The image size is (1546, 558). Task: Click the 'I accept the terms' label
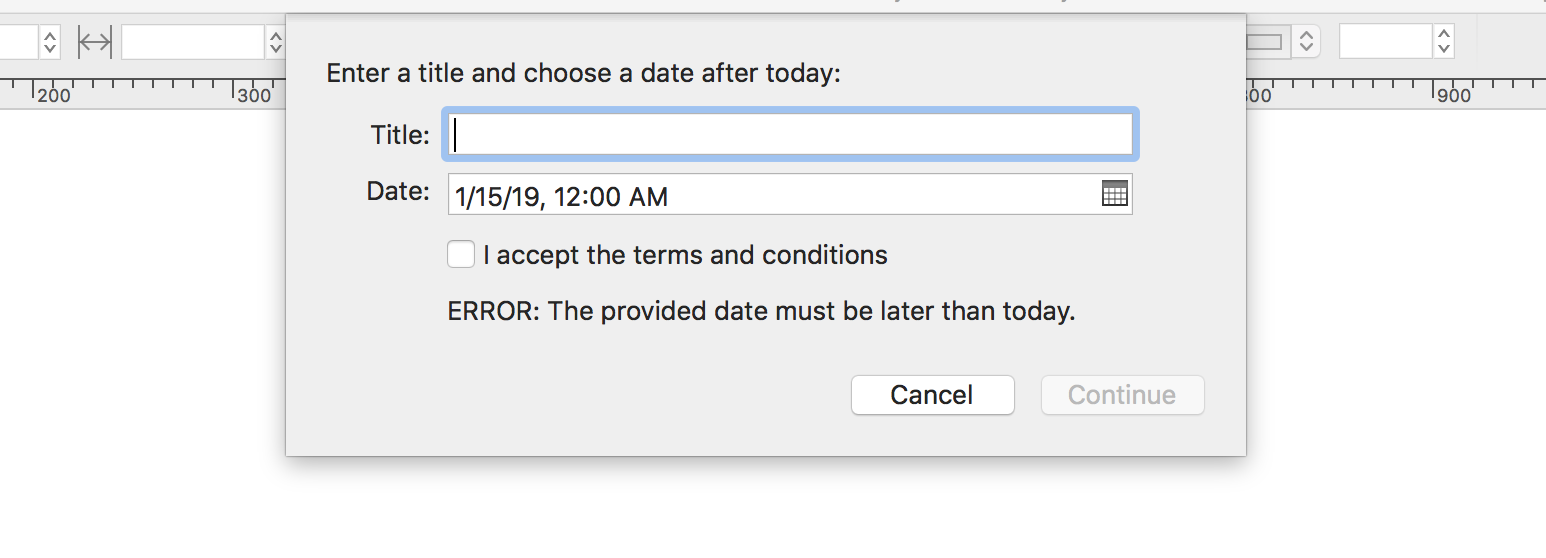pyautogui.click(x=685, y=255)
